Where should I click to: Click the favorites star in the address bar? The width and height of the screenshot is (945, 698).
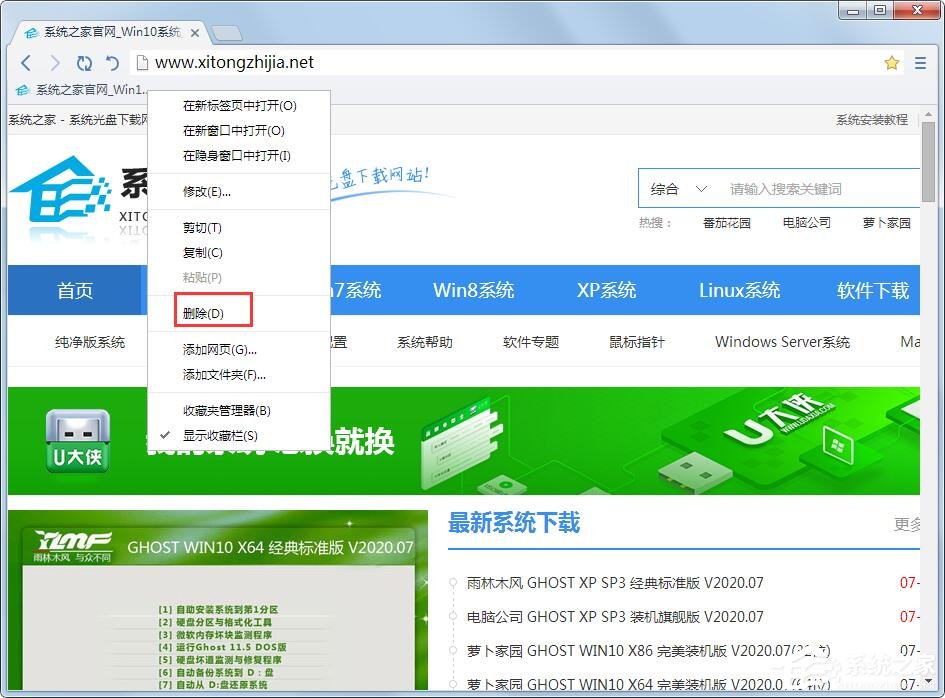click(x=891, y=62)
